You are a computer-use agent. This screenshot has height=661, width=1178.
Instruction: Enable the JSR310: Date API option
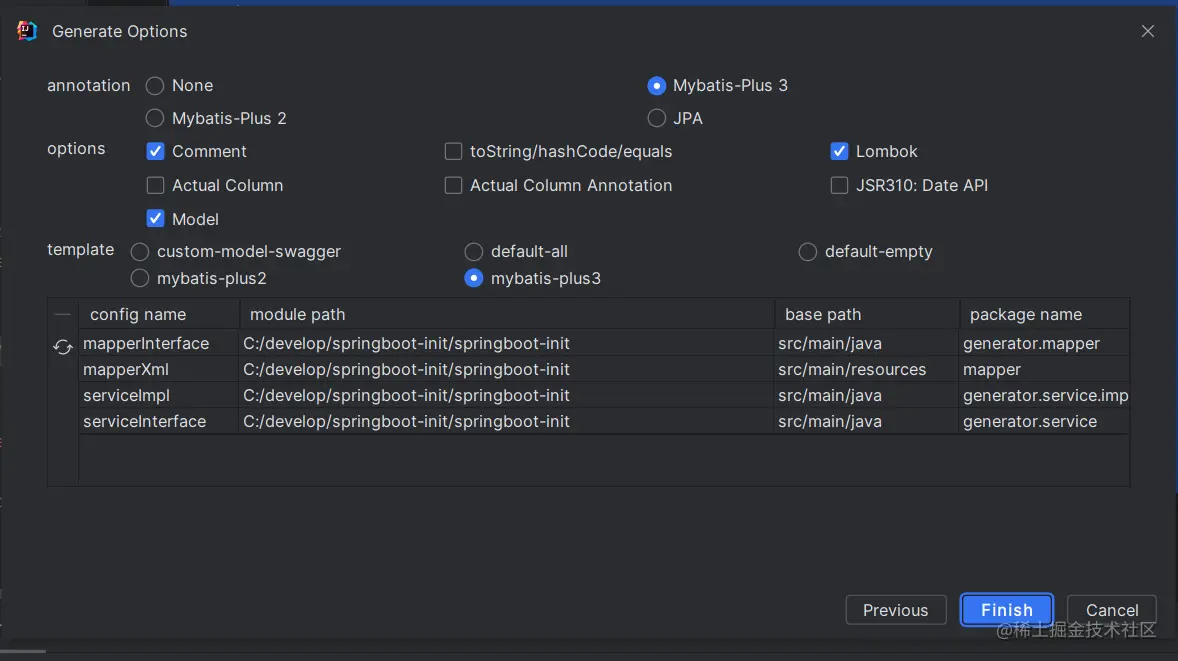[x=839, y=185]
